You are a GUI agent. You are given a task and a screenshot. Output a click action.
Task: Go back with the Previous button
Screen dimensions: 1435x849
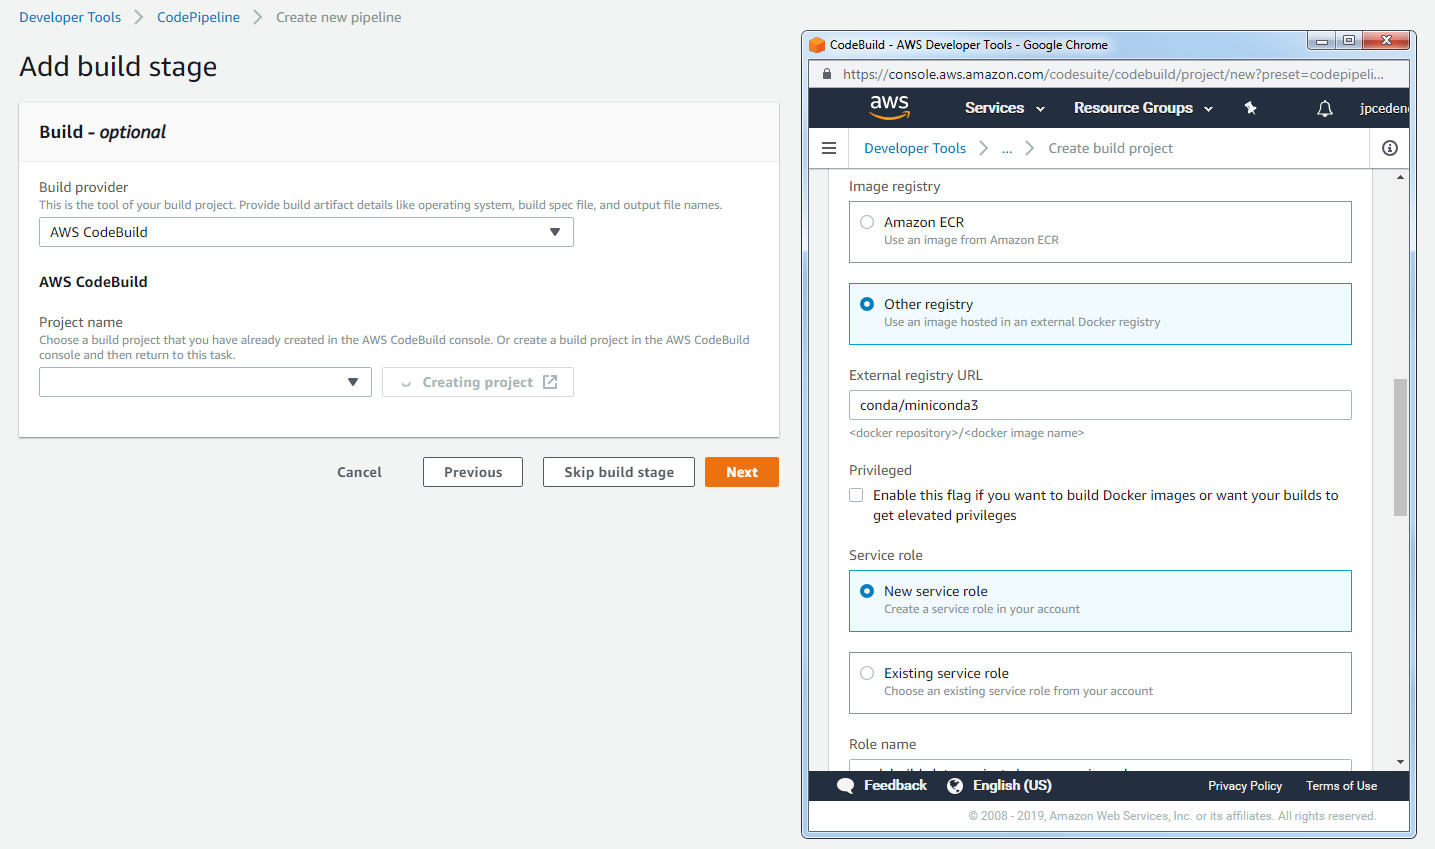[473, 472]
